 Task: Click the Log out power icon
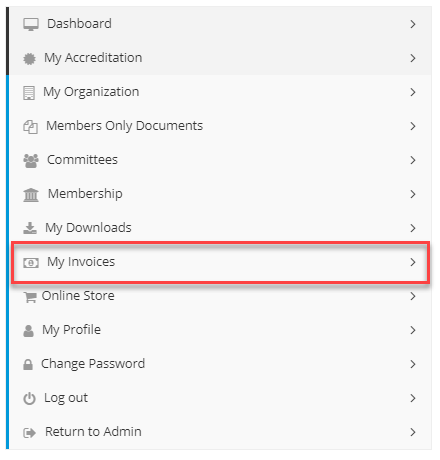pos(29,399)
